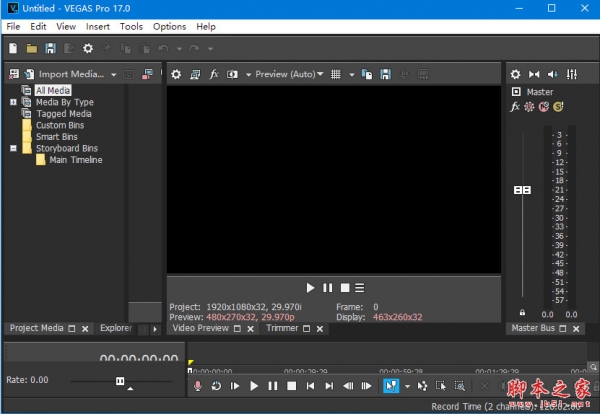
Task: Toggle Split Screen View in preview toolbar
Action: 232,74
